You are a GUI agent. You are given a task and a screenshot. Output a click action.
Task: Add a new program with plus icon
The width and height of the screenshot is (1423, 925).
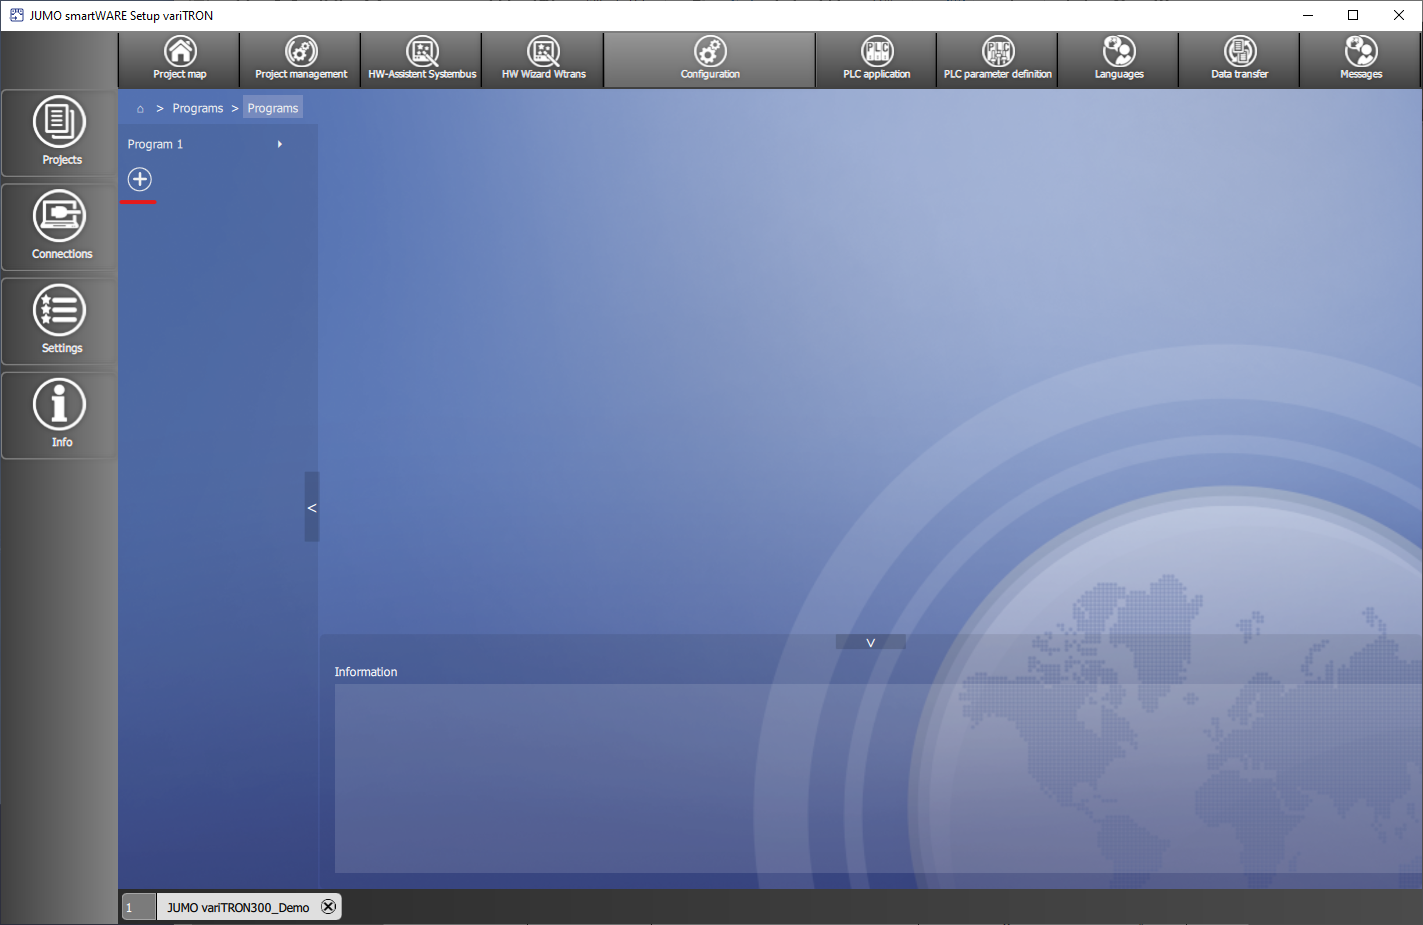[140, 179]
